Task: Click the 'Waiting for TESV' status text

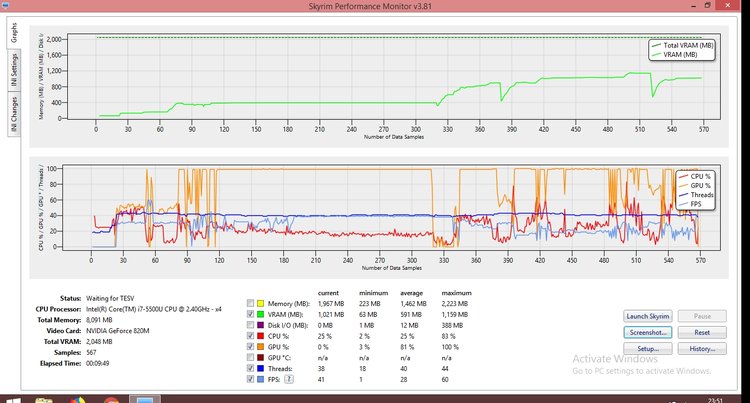Action: 110,298
